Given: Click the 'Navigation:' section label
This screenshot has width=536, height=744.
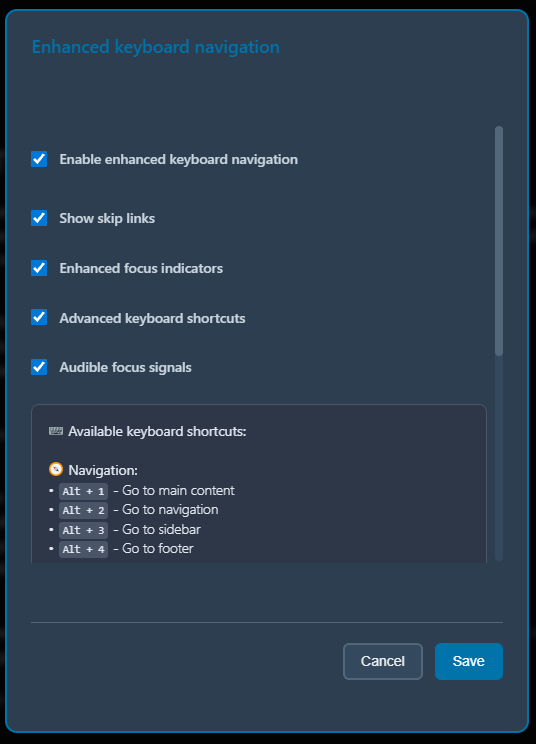Looking at the screenshot, I should pyautogui.click(x=103, y=470).
